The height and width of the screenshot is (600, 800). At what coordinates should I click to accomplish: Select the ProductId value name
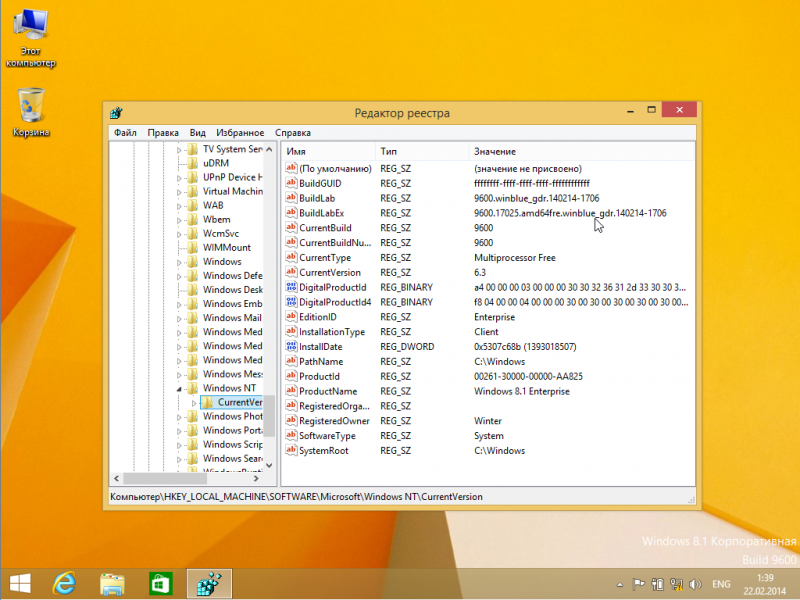click(319, 377)
